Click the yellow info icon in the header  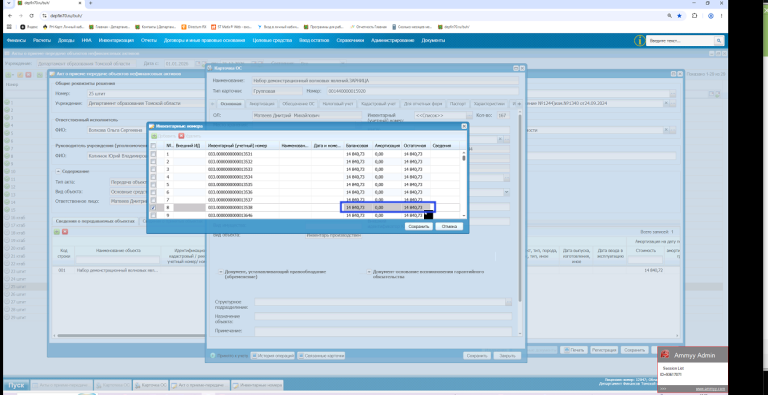(x=639, y=41)
